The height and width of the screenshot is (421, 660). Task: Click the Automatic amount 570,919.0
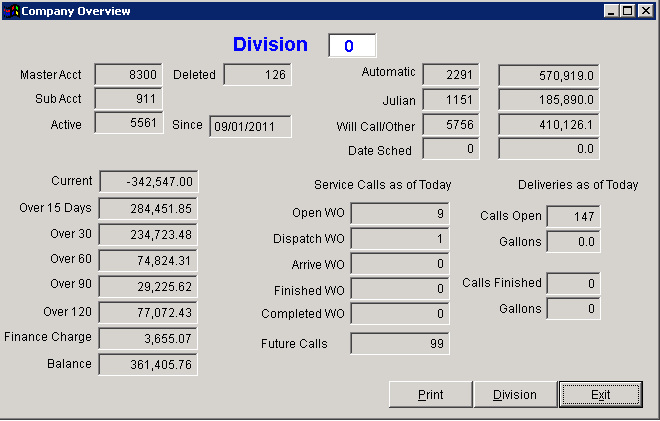[548, 75]
